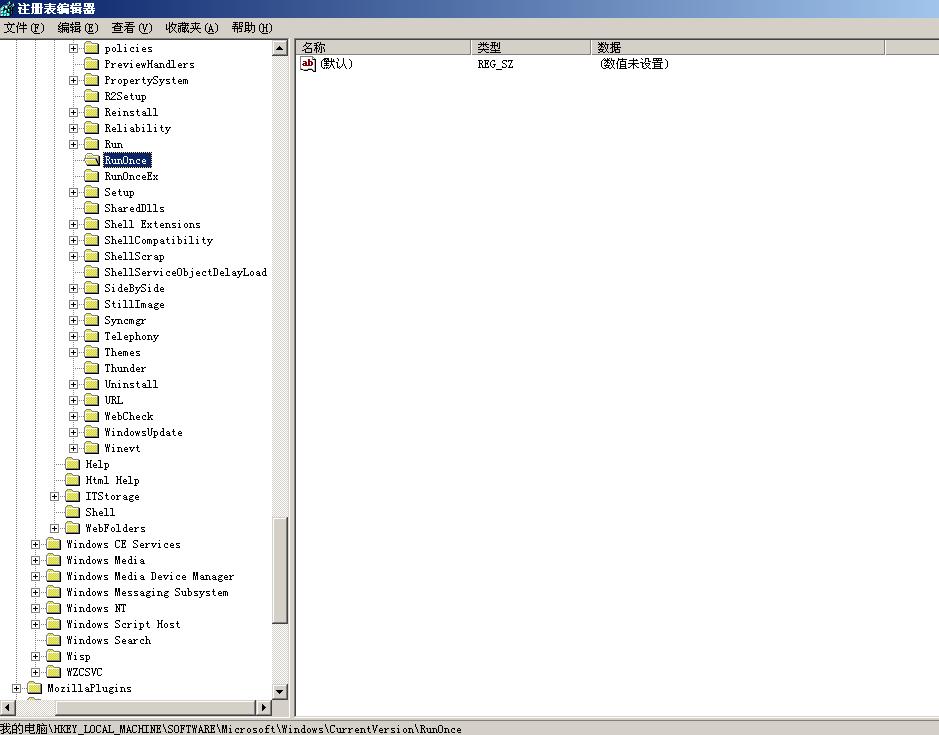
Task: Select the Windows NT folder icon
Action: tap(53, 608)
